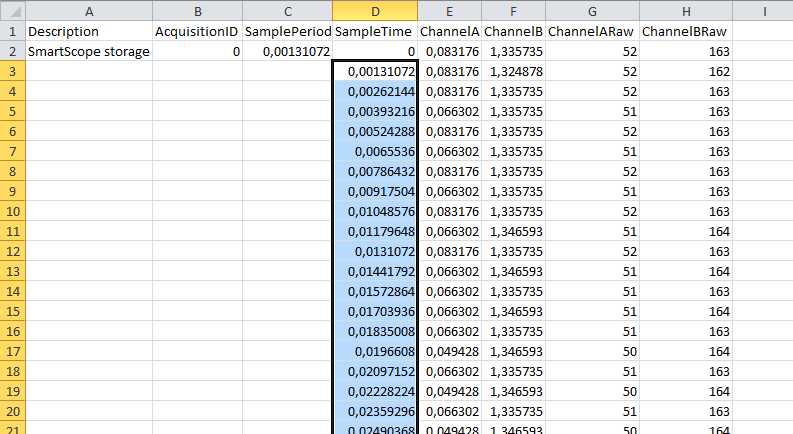Click the column H header
The width and height of the screenshot is (793, 434).
686,11
